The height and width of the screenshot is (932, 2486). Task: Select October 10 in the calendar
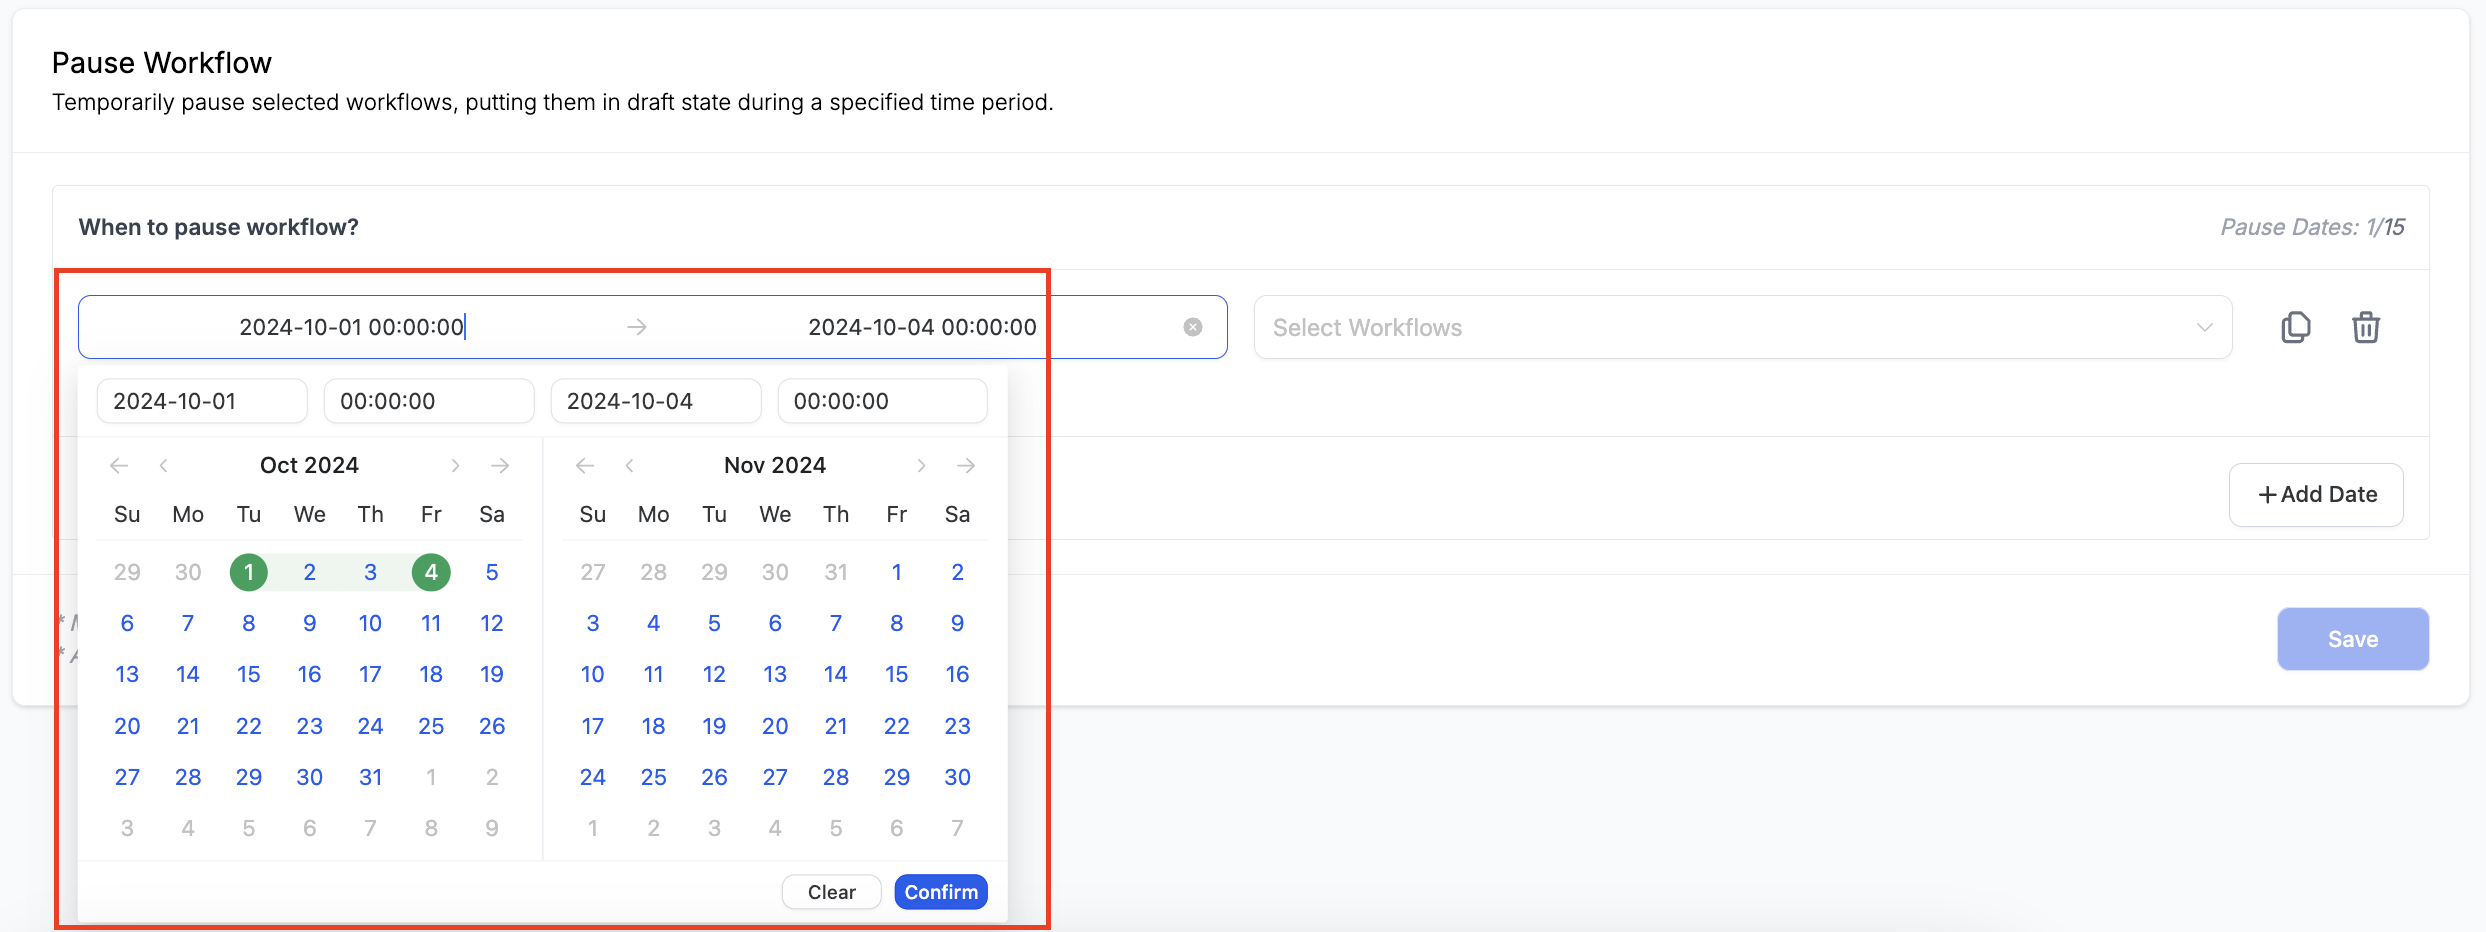point(370,623)
